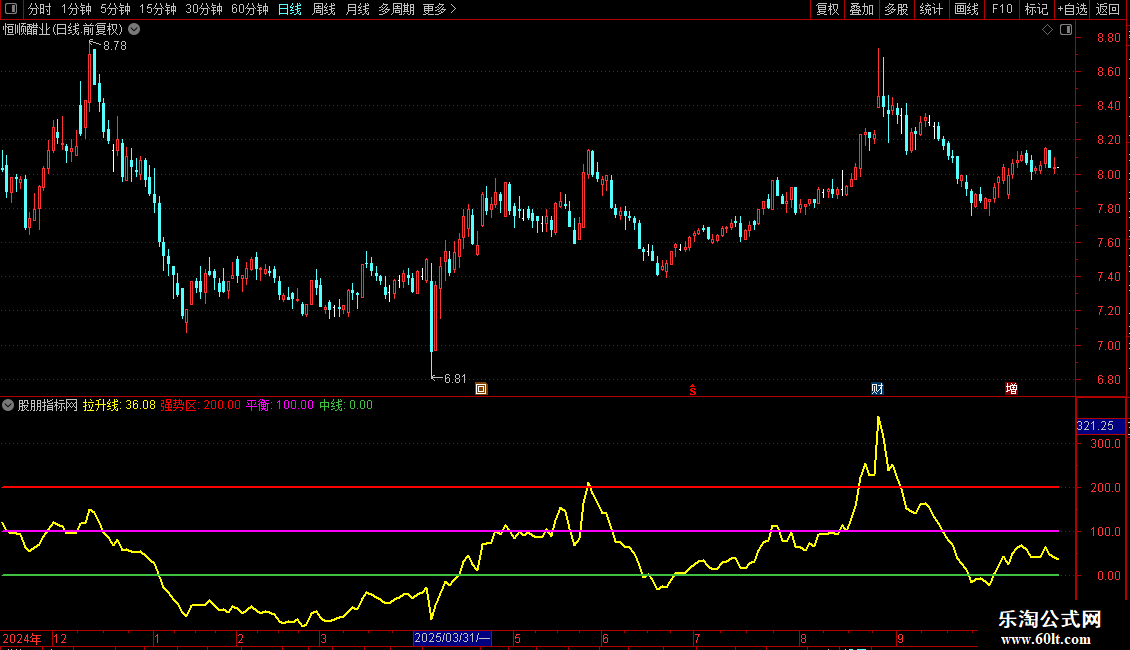The image size is (1130, 650).
Task: Switch to 月线 monthly chart
Action: 357,9
